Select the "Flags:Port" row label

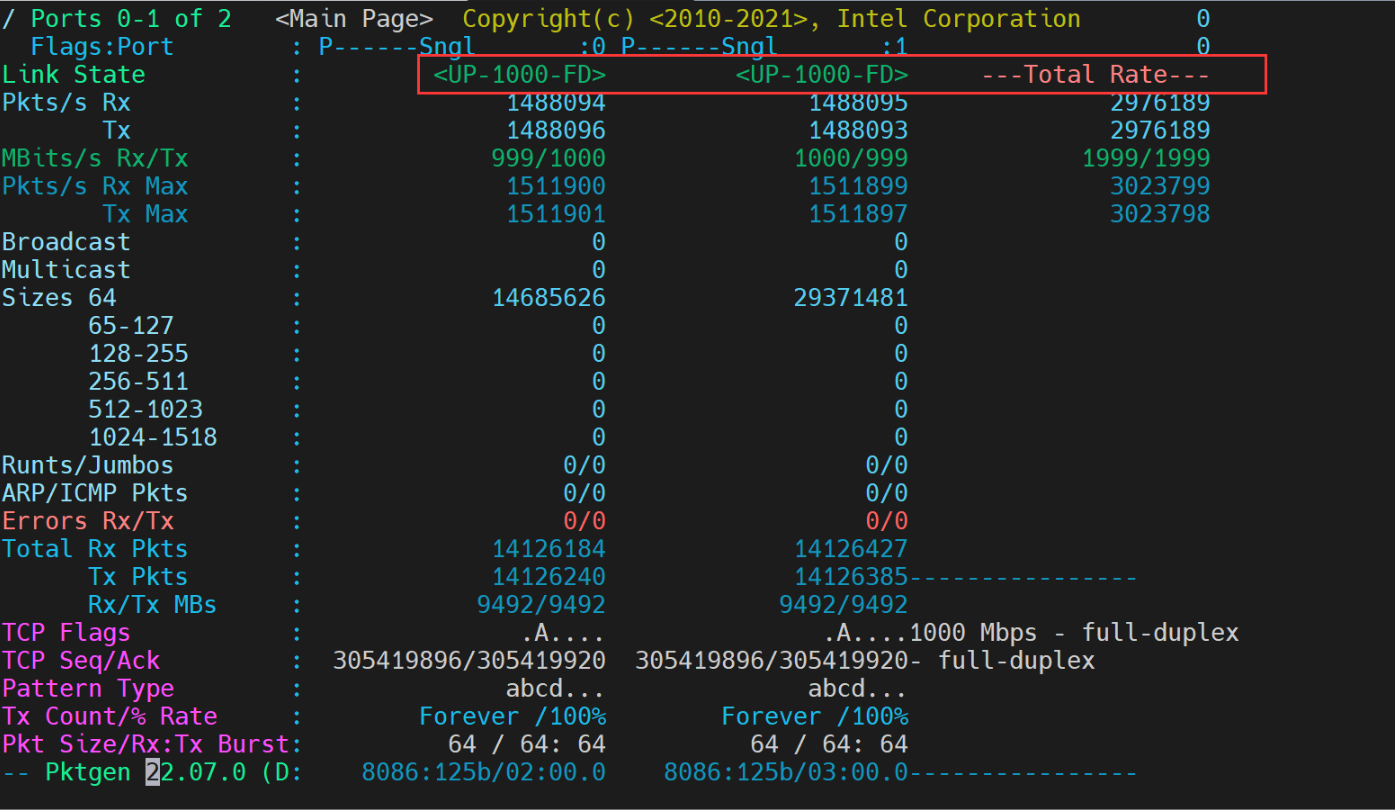pos(102,47)
